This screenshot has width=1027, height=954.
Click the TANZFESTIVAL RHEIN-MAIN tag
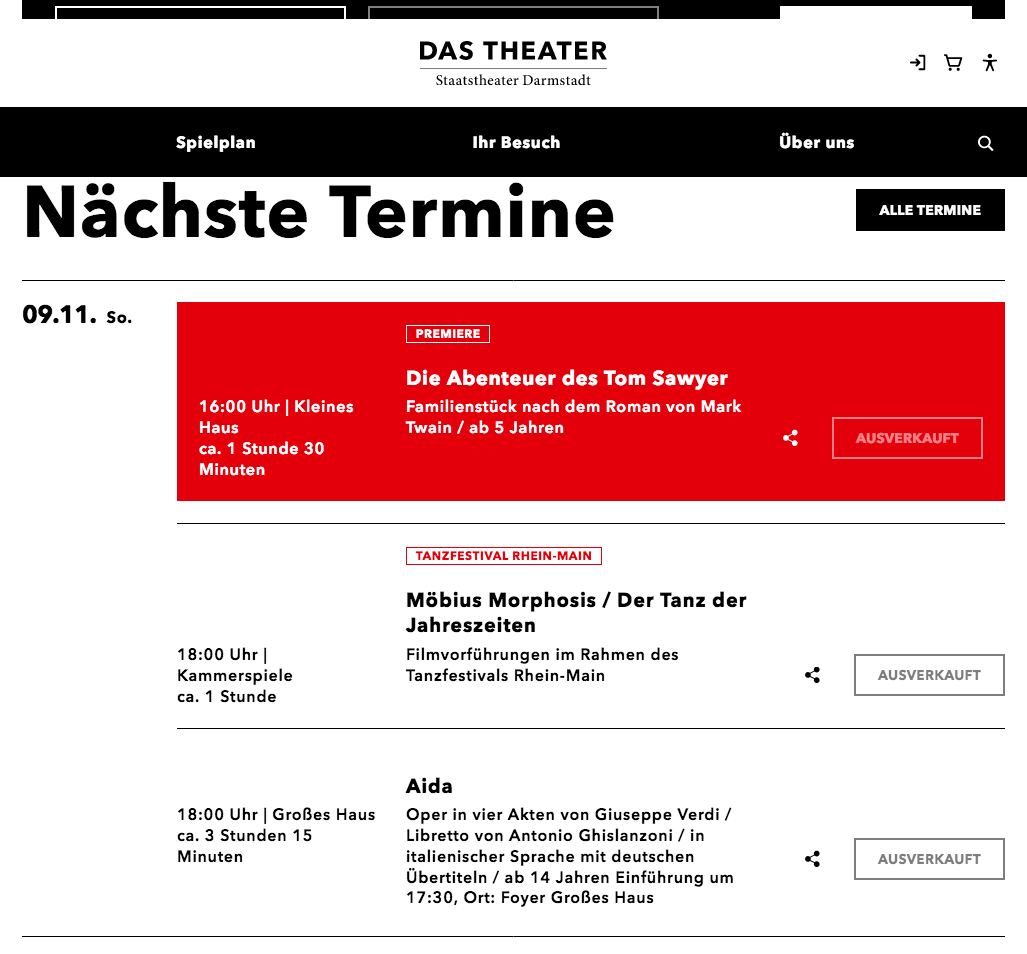coord(503,556)
